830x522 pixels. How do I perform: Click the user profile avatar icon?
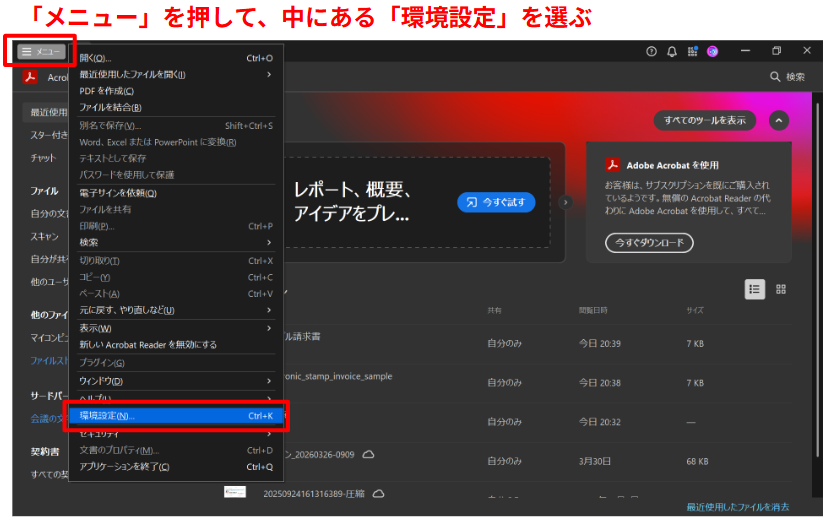712,51
